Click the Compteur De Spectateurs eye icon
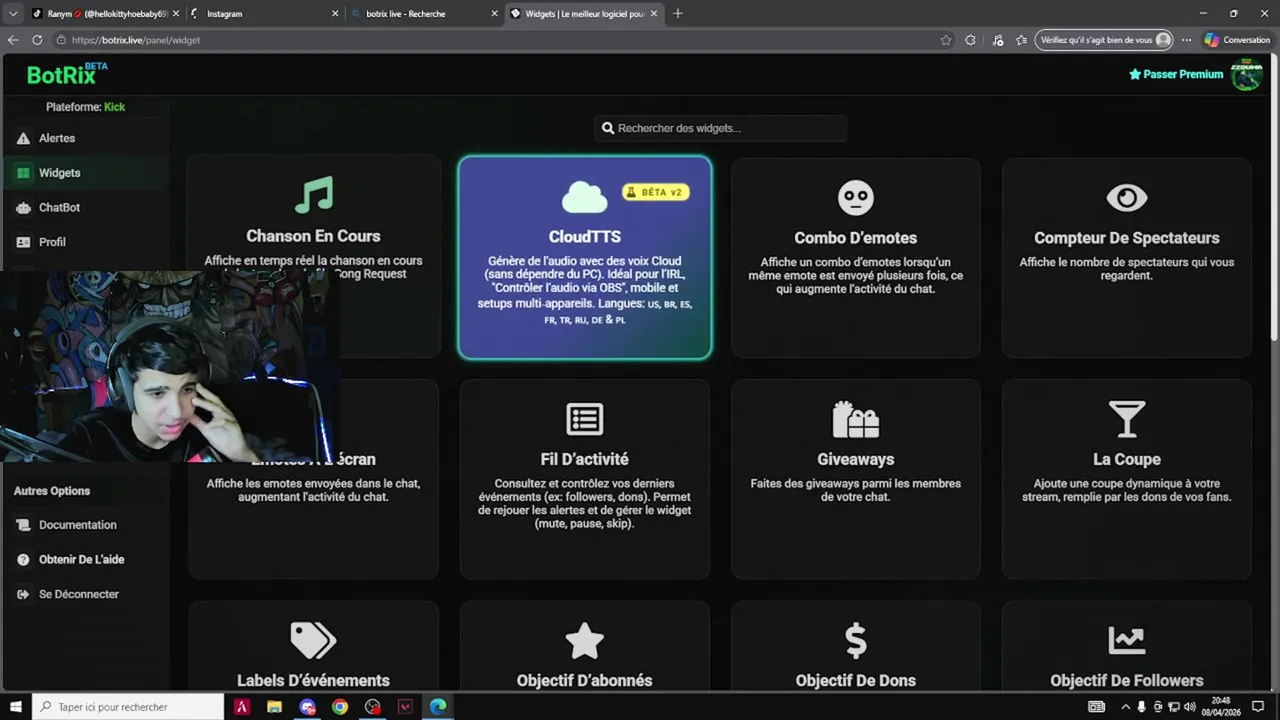 (x=1127, y=198)
